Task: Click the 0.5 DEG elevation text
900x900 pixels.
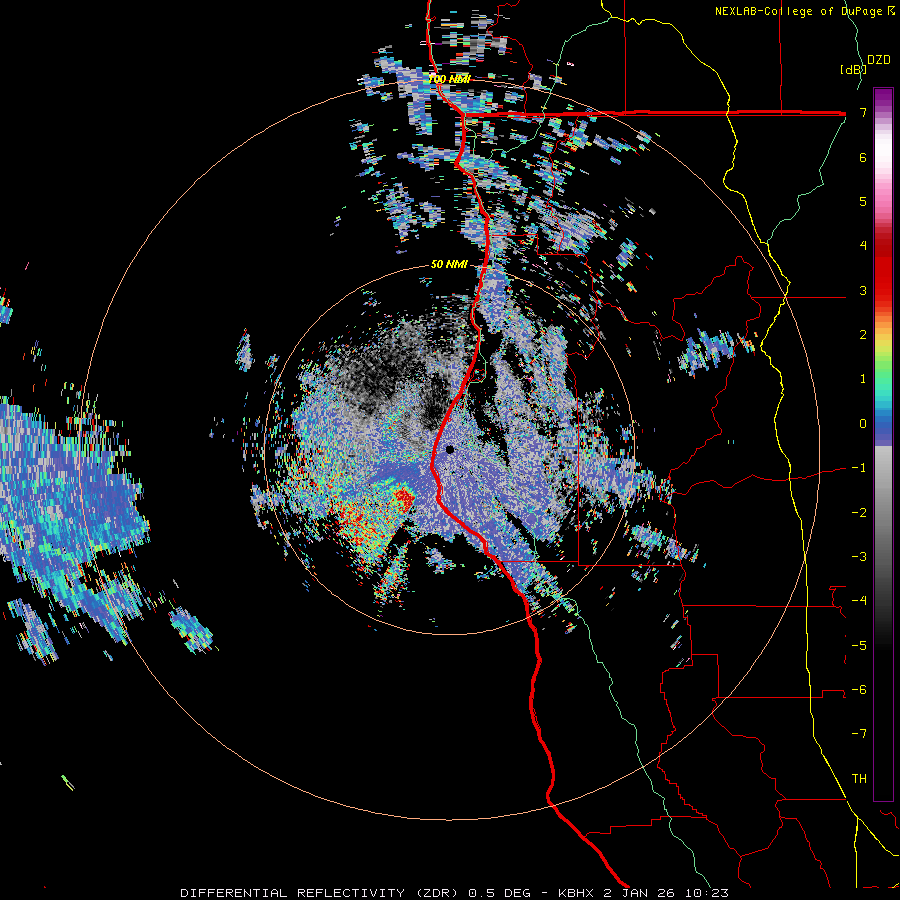Action: 498,893
